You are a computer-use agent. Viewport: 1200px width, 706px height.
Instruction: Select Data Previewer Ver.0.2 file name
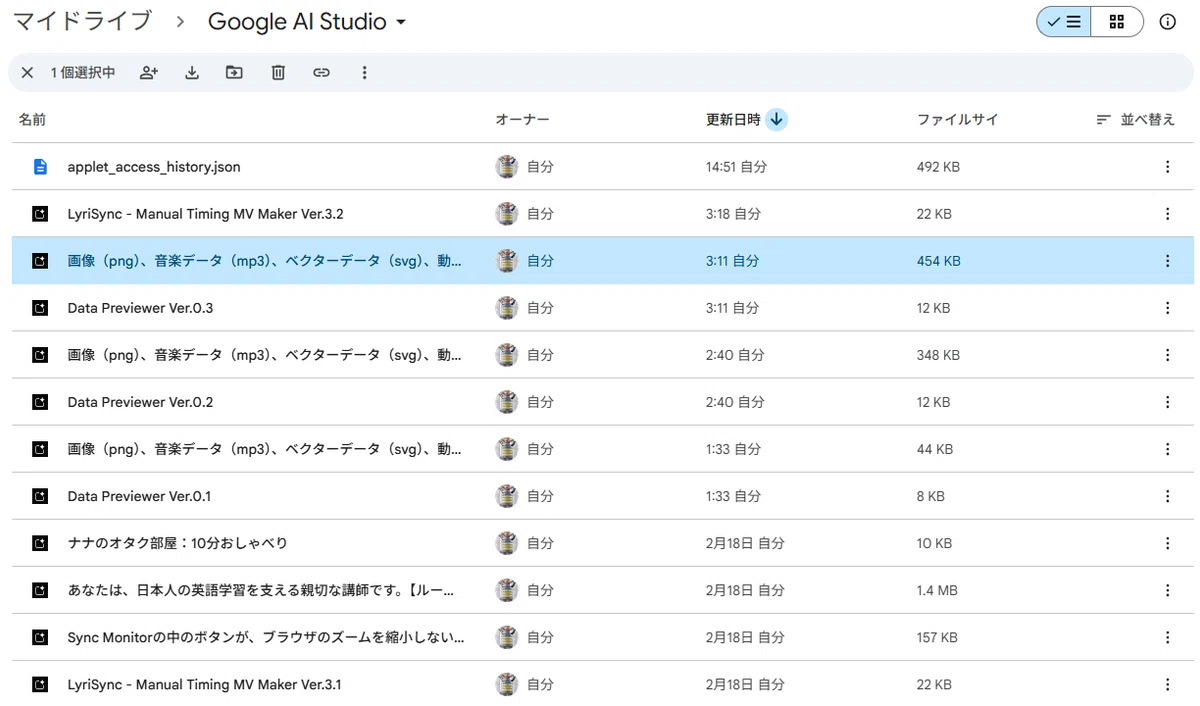click(140, 402)
